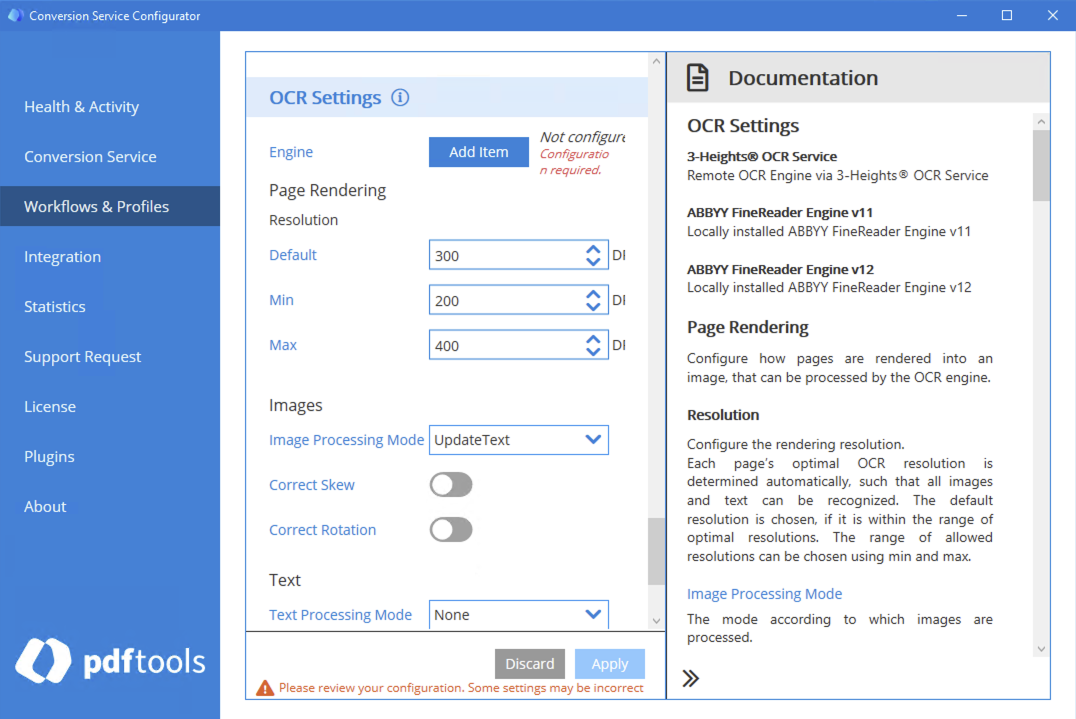The height and width of the screenshot is (719, 1076).
Task: Click the Apply button
Action: tap(610, 663)
